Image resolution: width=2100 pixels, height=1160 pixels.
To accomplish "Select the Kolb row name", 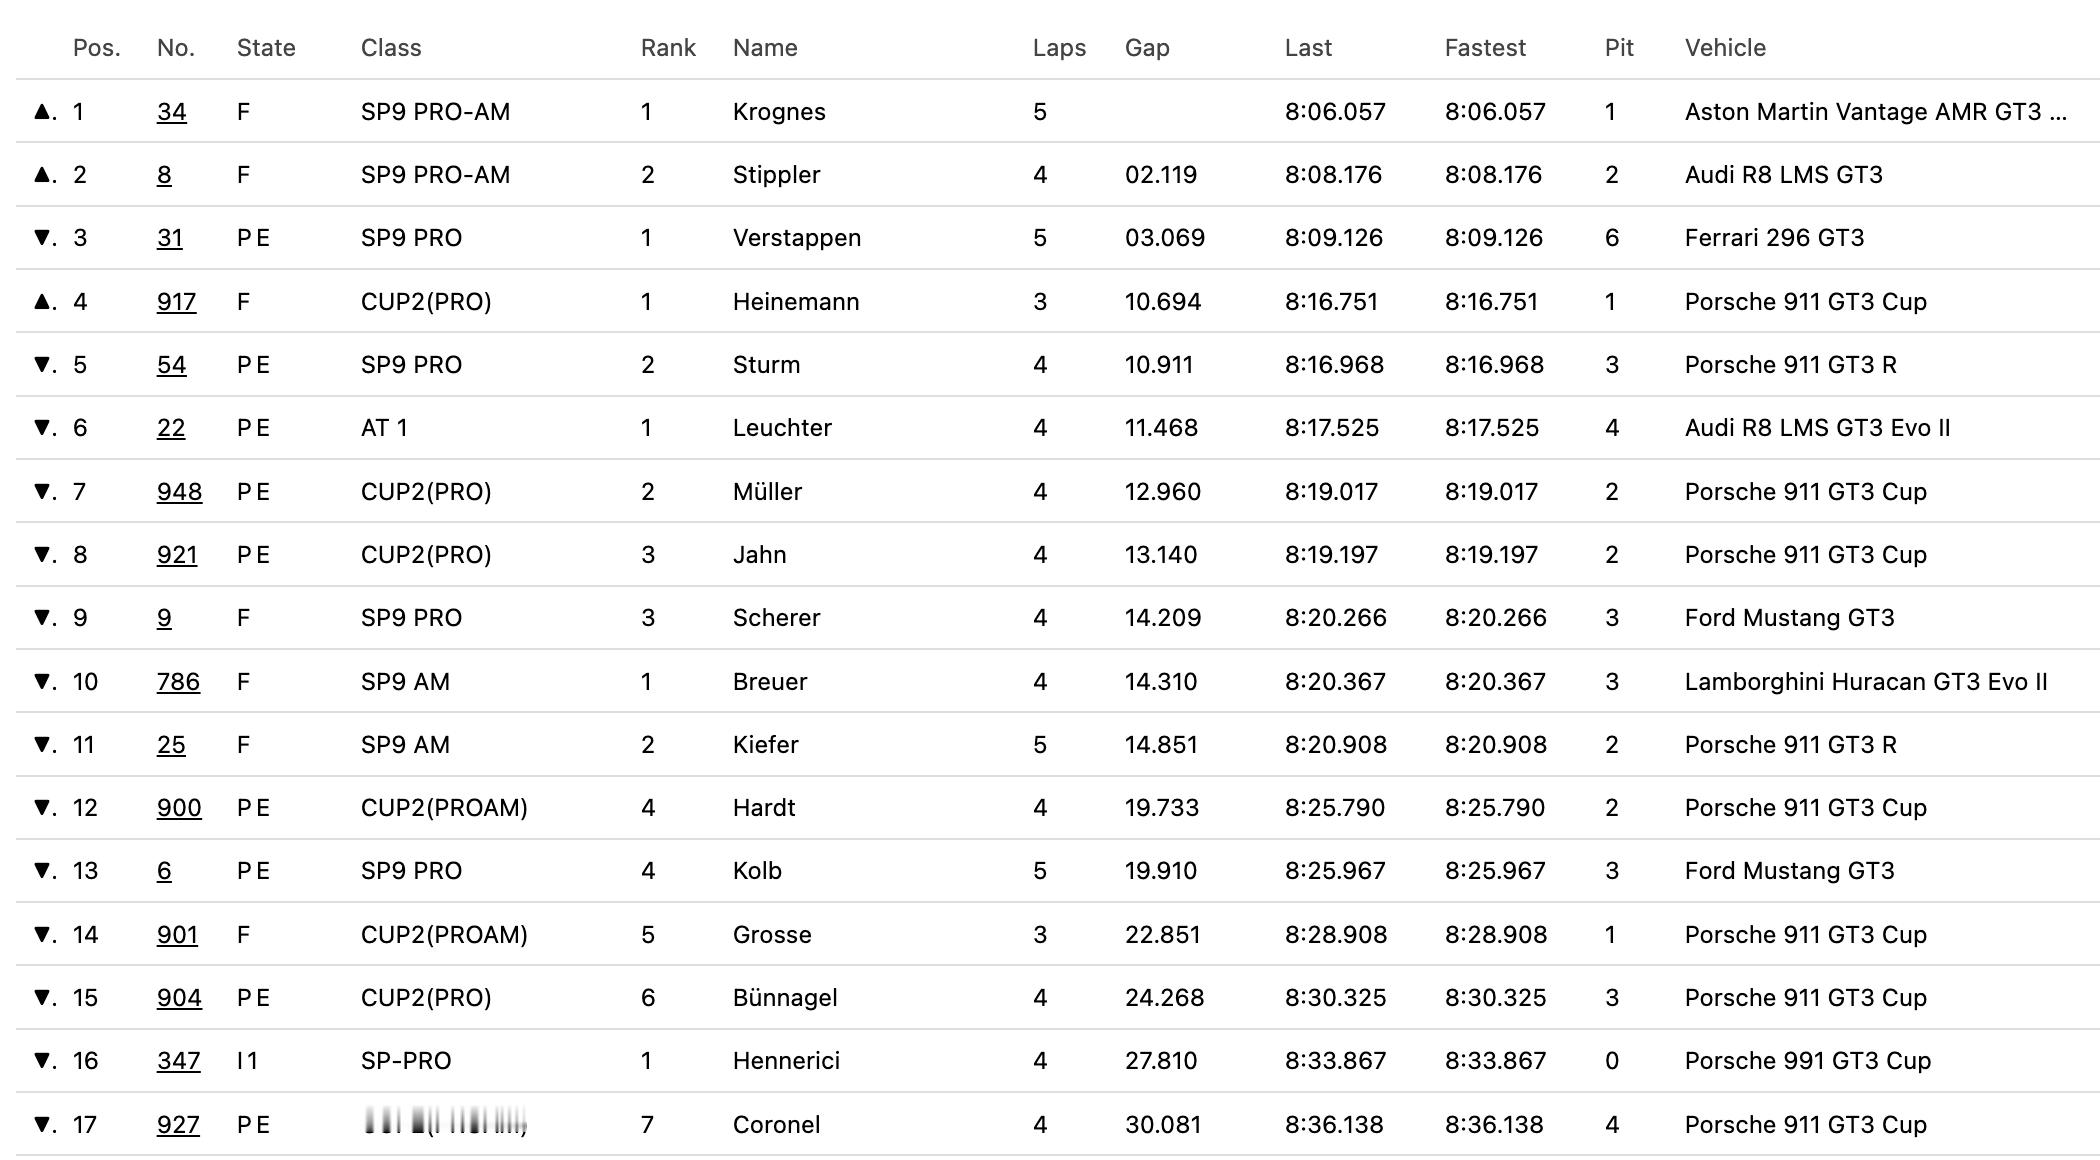I will click(x=757, y=871).
